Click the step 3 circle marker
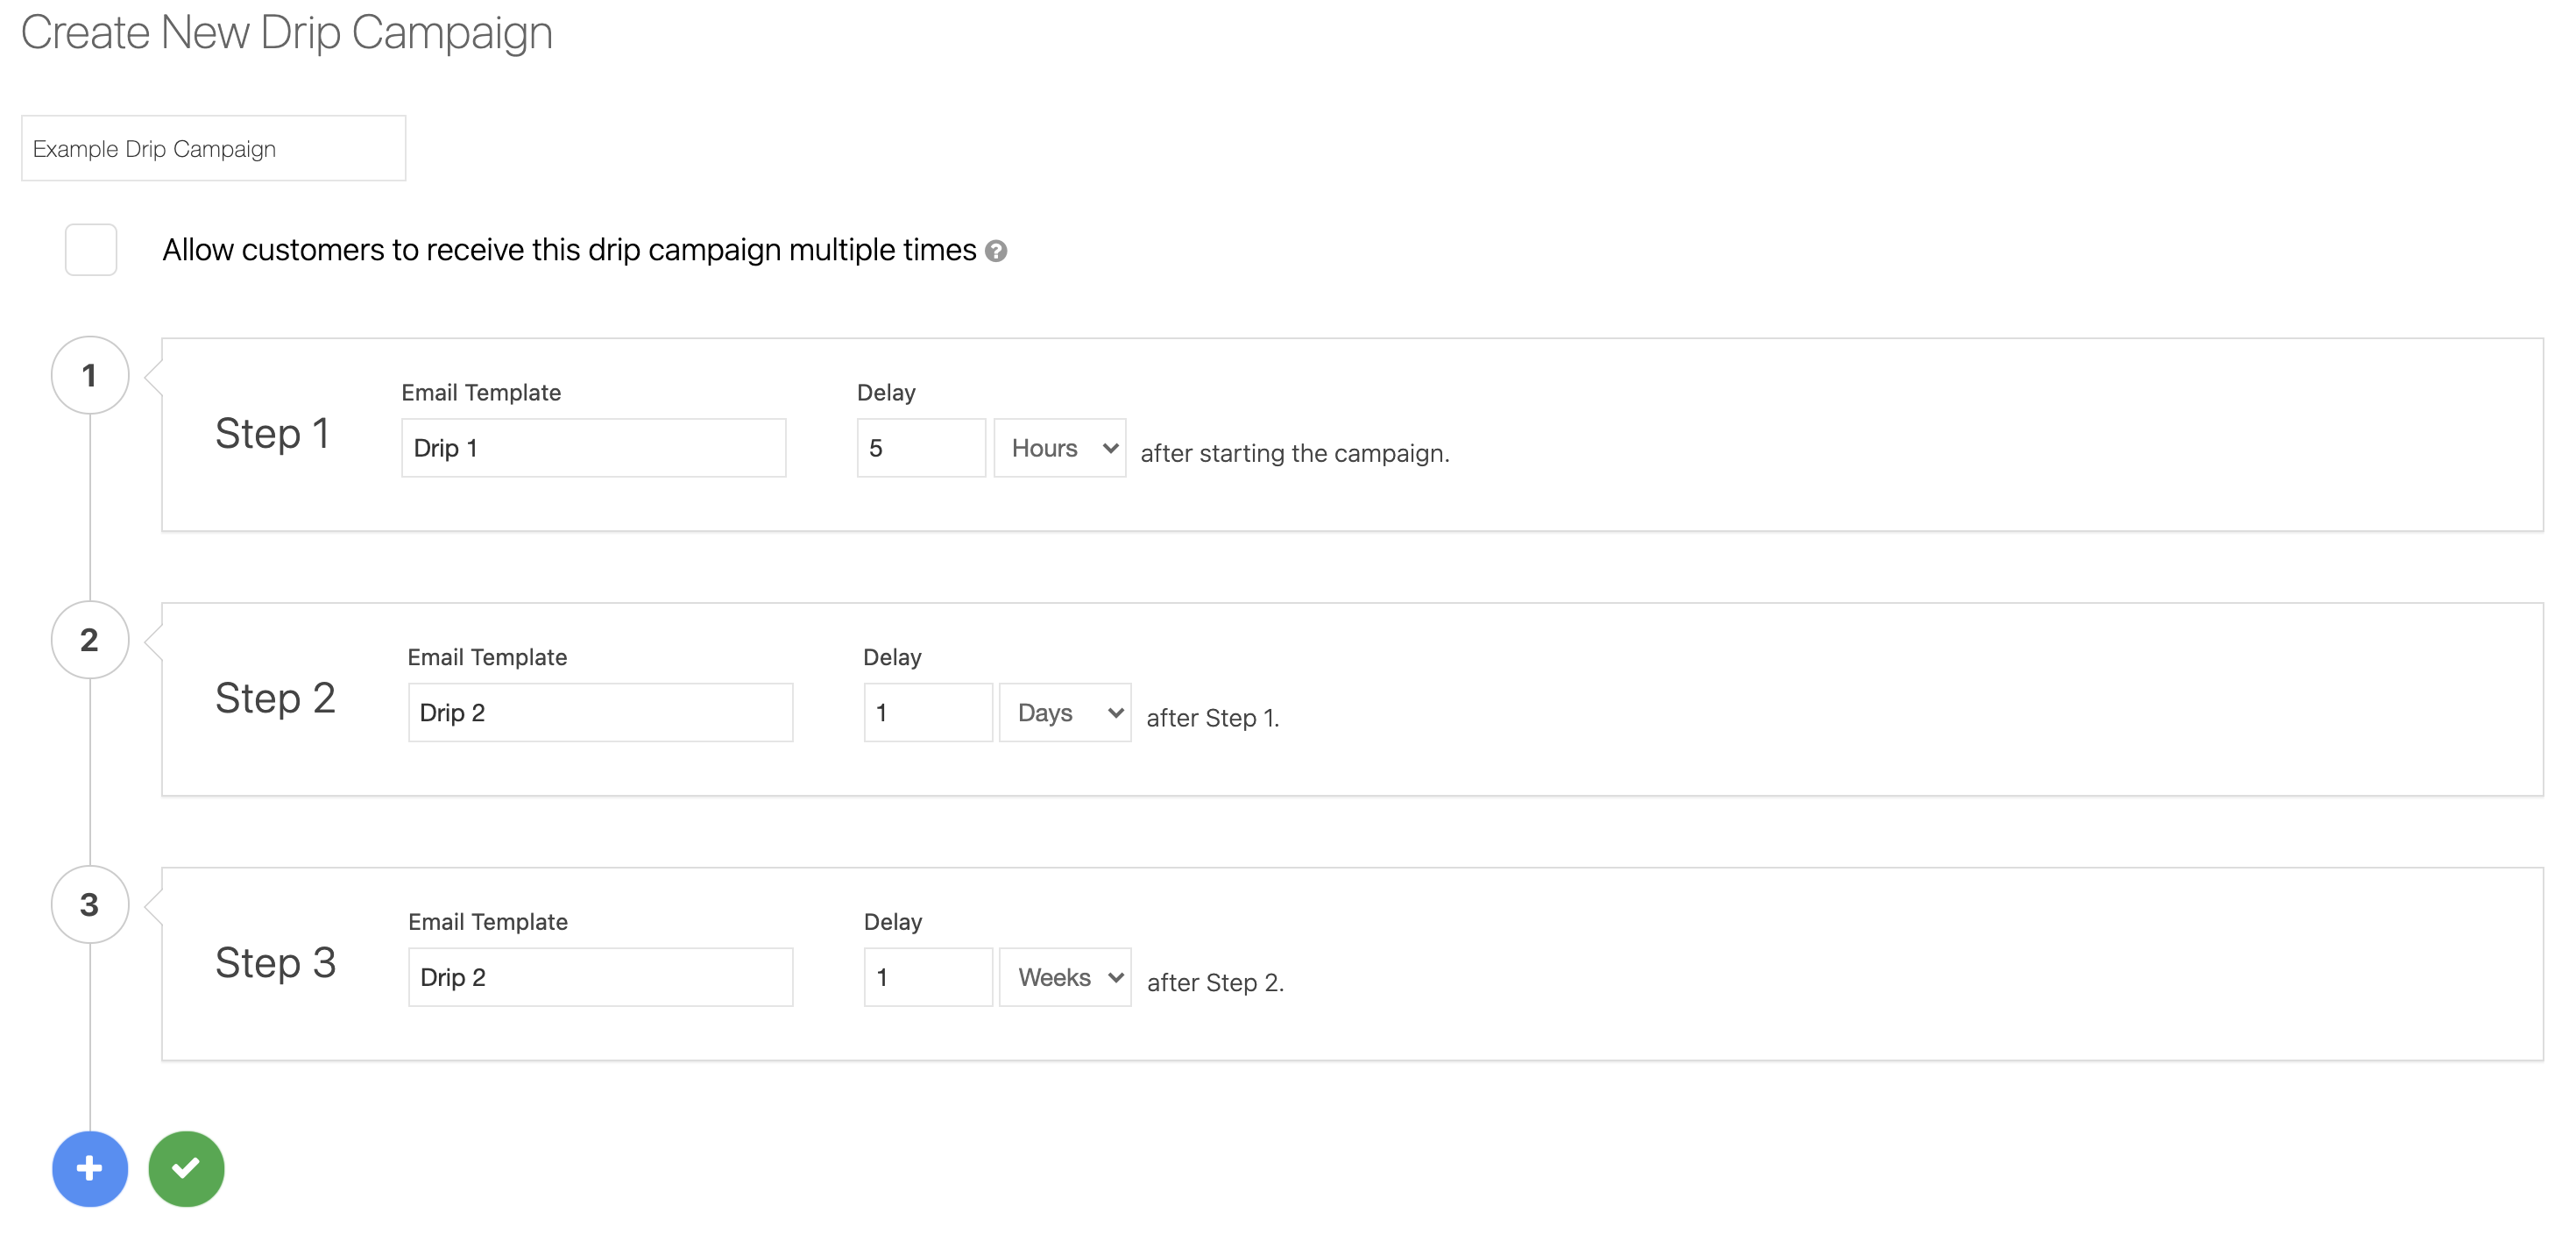The height and width of the screenshot is (1248, 2576). (x=90, y=904)
